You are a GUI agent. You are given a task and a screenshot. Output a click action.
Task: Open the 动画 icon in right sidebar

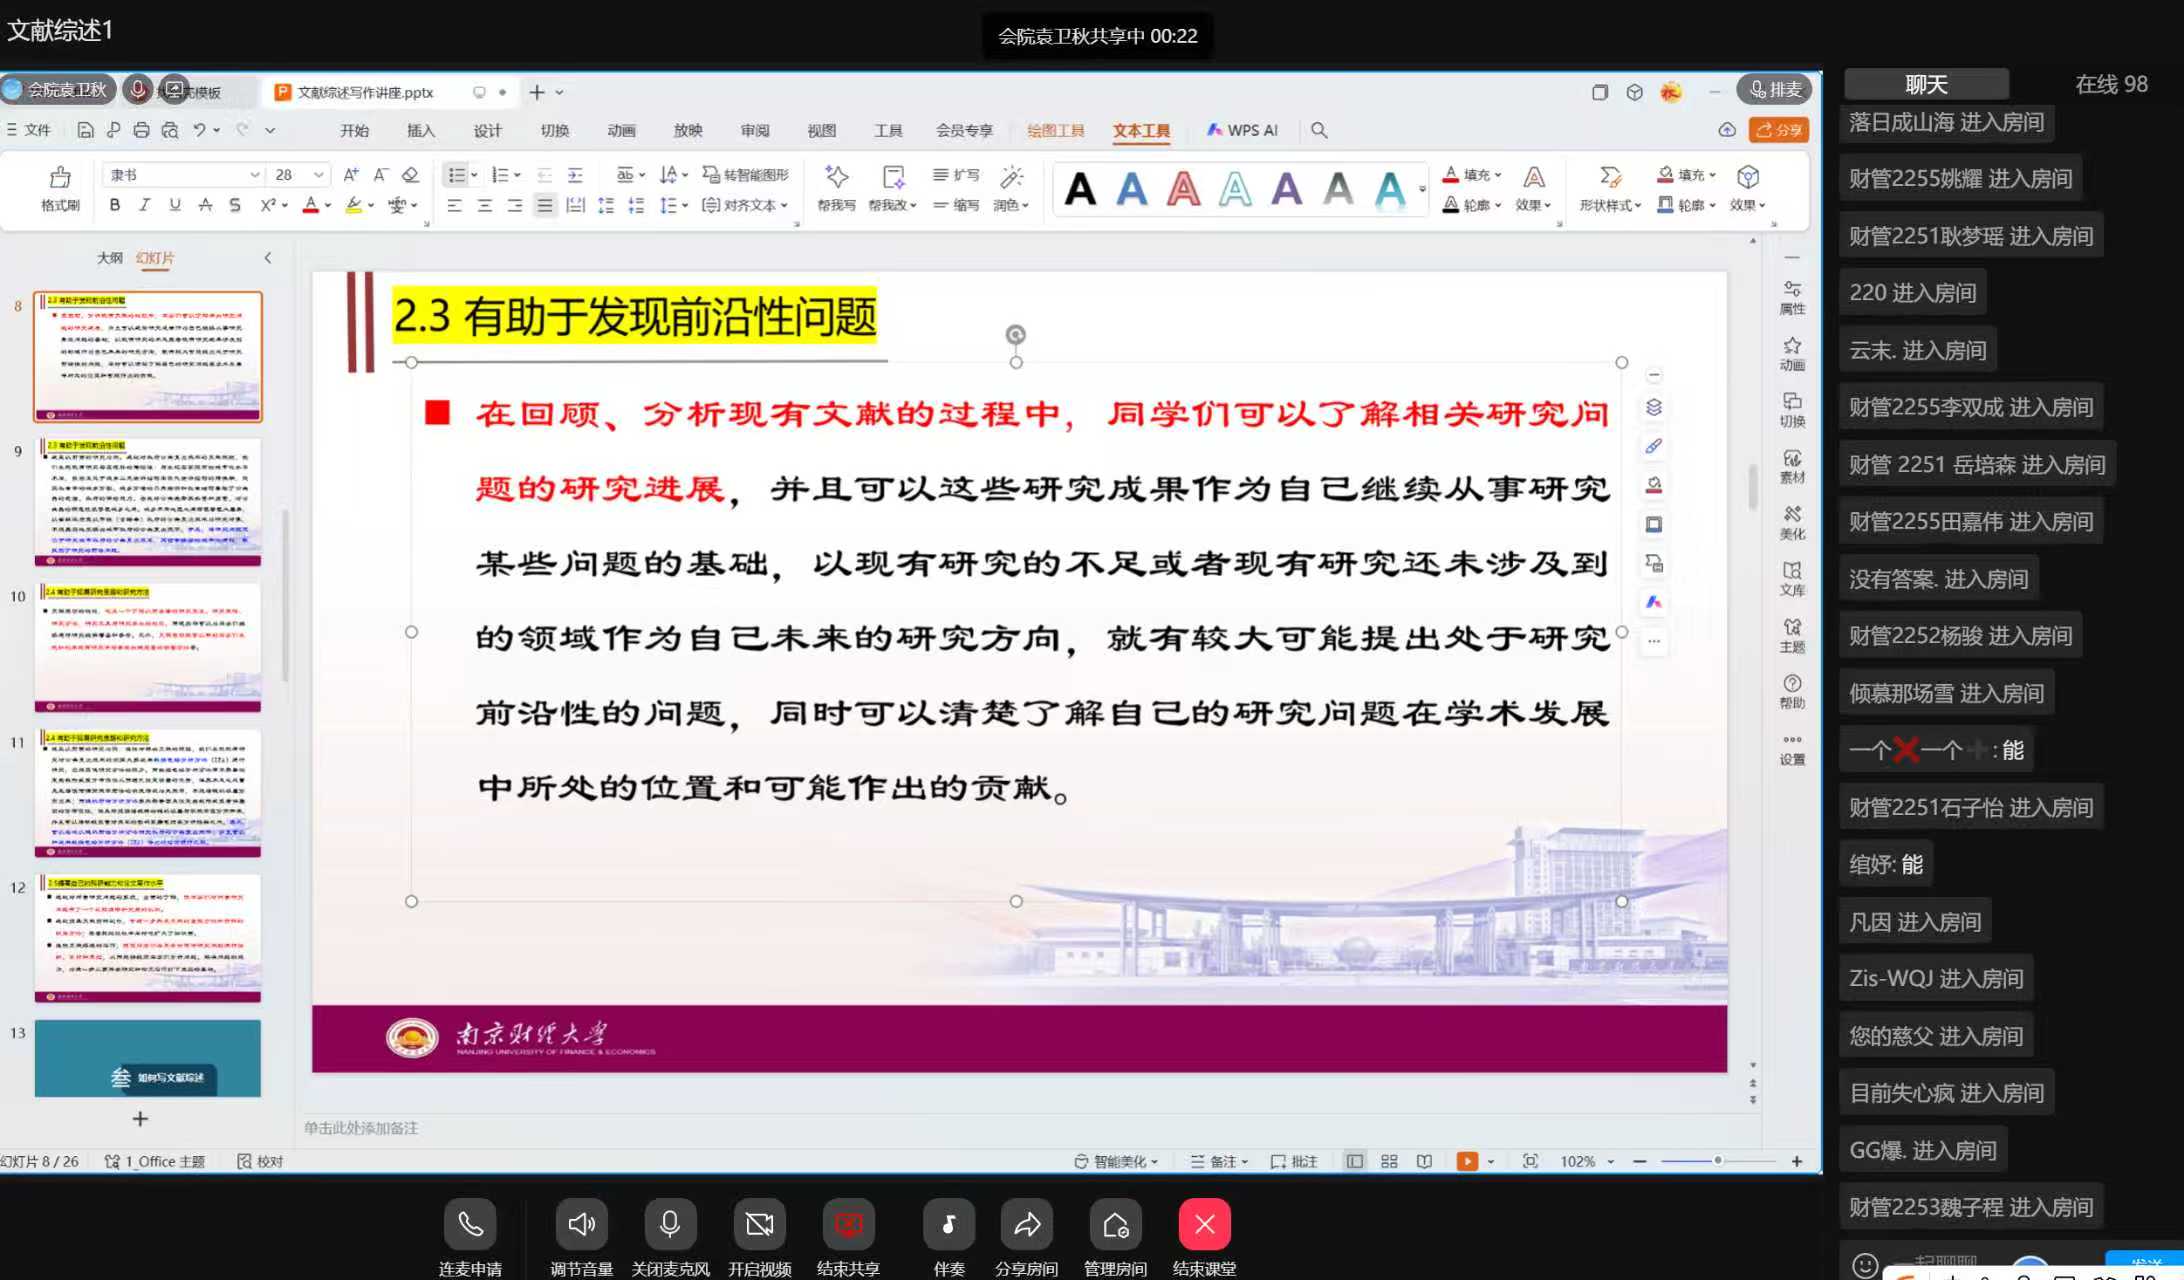pos(1792,353)
